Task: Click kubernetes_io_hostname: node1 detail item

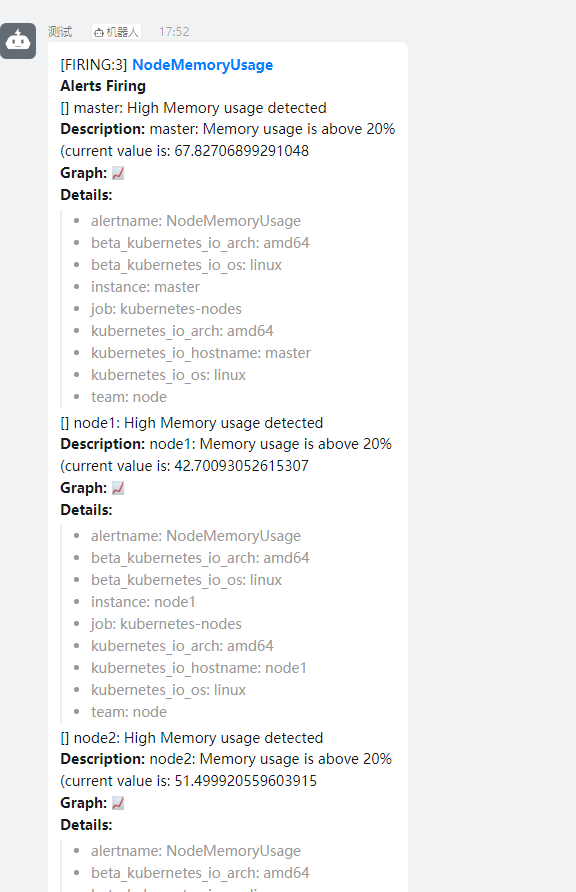Action: pos(199,668)
